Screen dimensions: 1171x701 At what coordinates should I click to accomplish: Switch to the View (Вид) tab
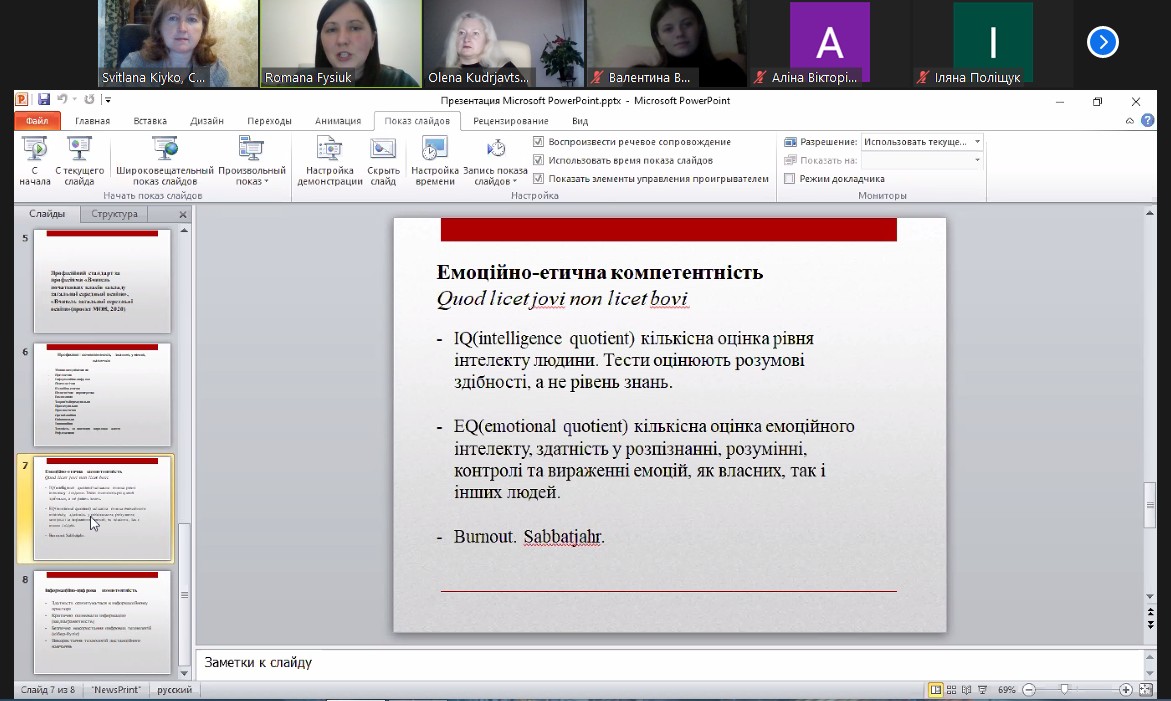[x=580, y=121]
